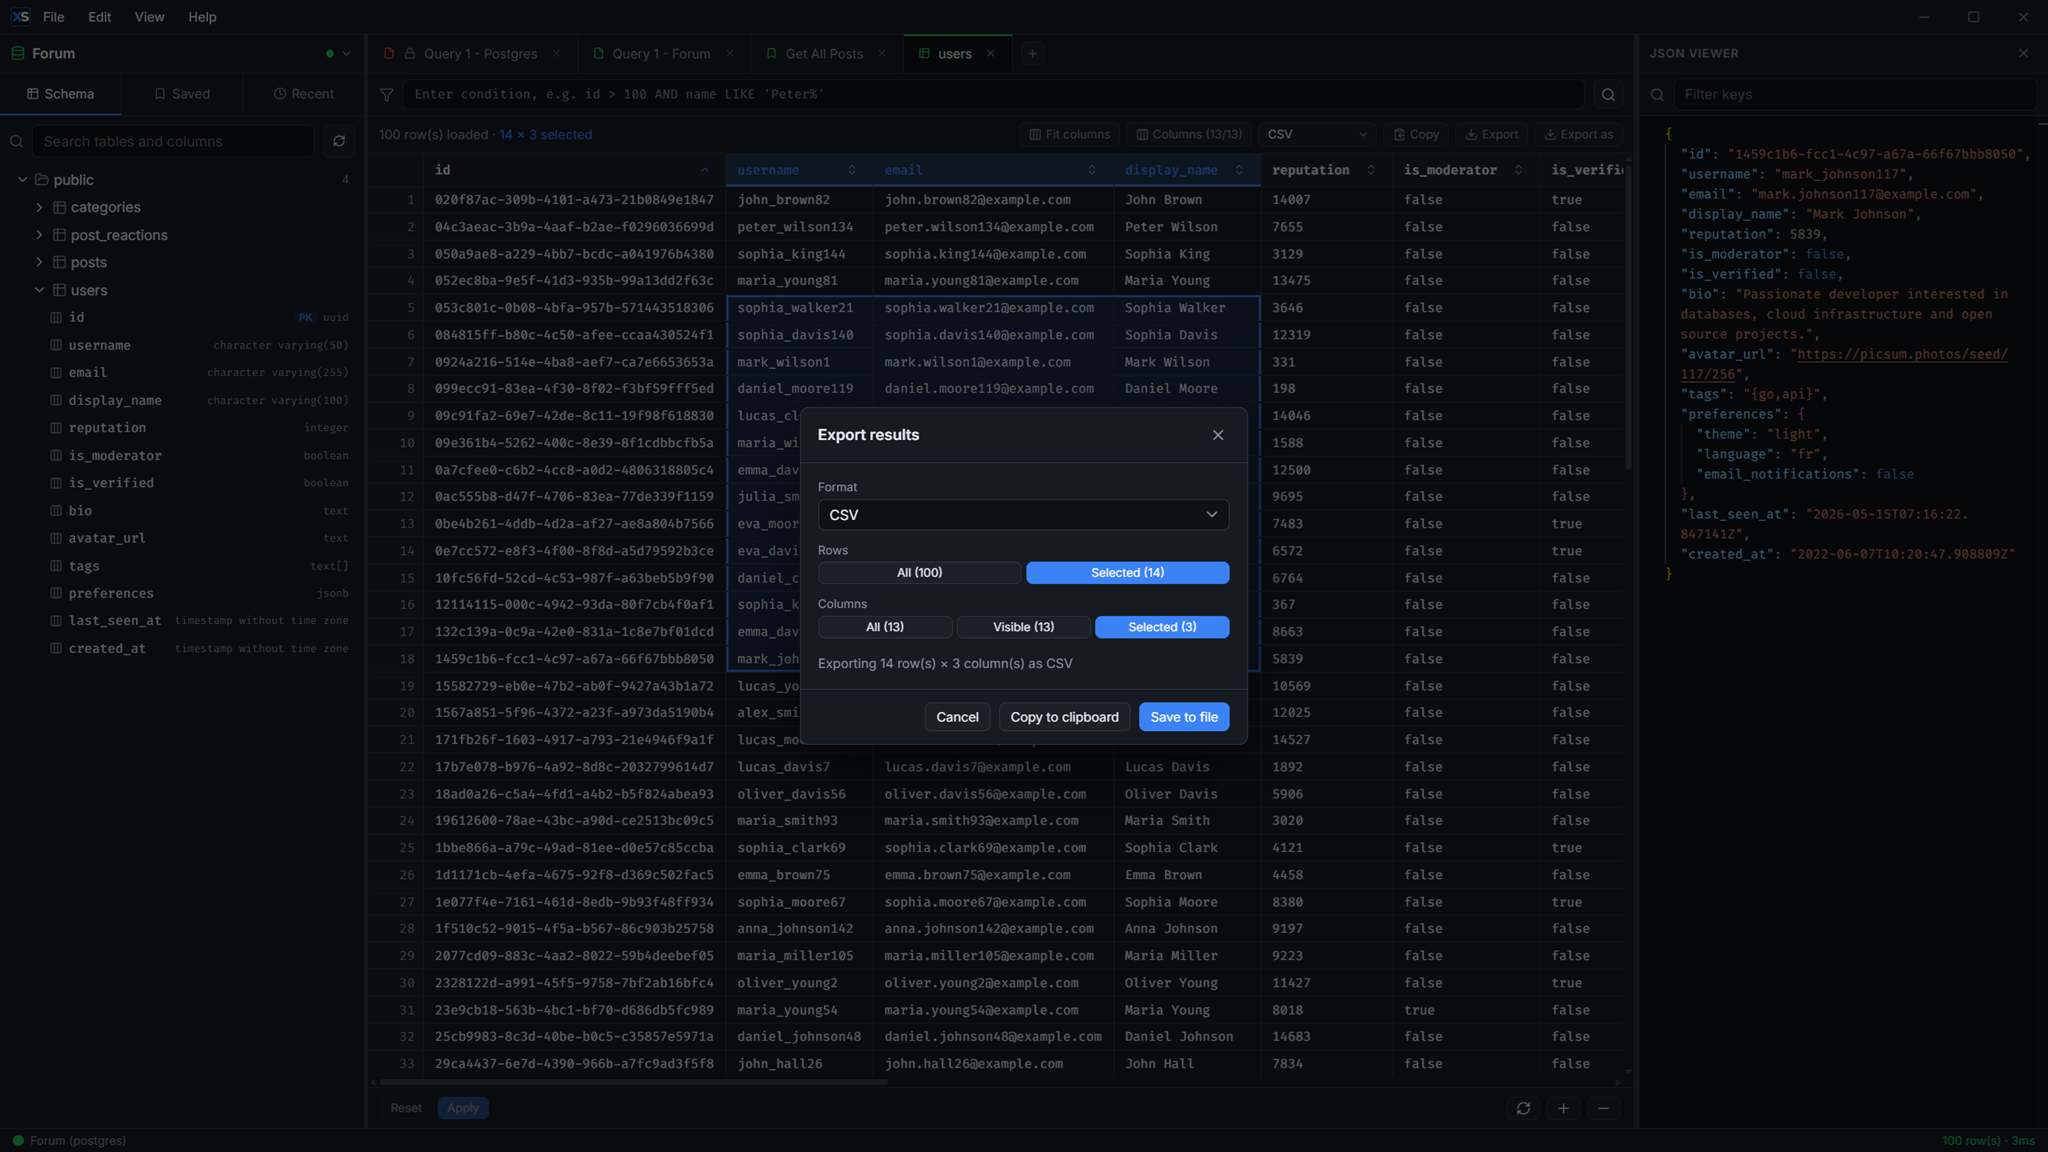Open the Saved sidebar tab
This screenshot has height=1152, width=2048.
[182, 94]
